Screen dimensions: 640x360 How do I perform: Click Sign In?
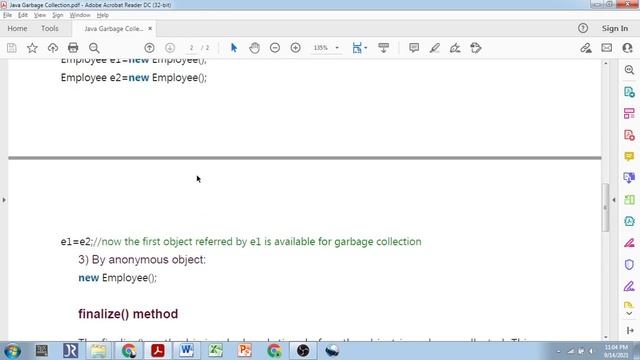coord(615,28)
